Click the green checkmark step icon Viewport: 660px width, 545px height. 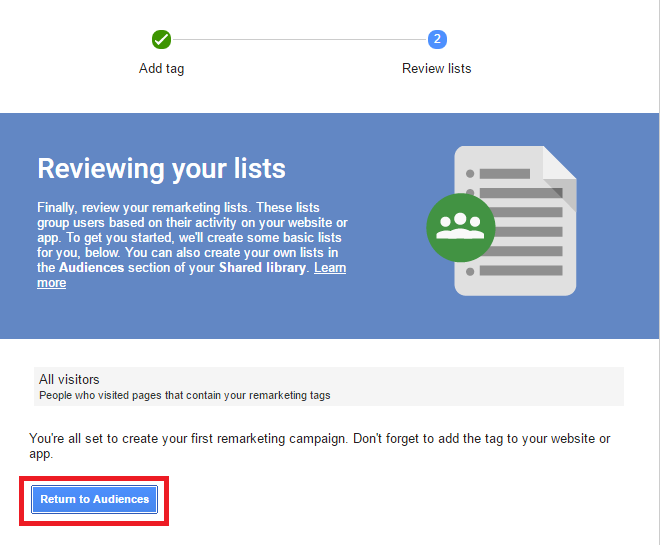[161, 40]
